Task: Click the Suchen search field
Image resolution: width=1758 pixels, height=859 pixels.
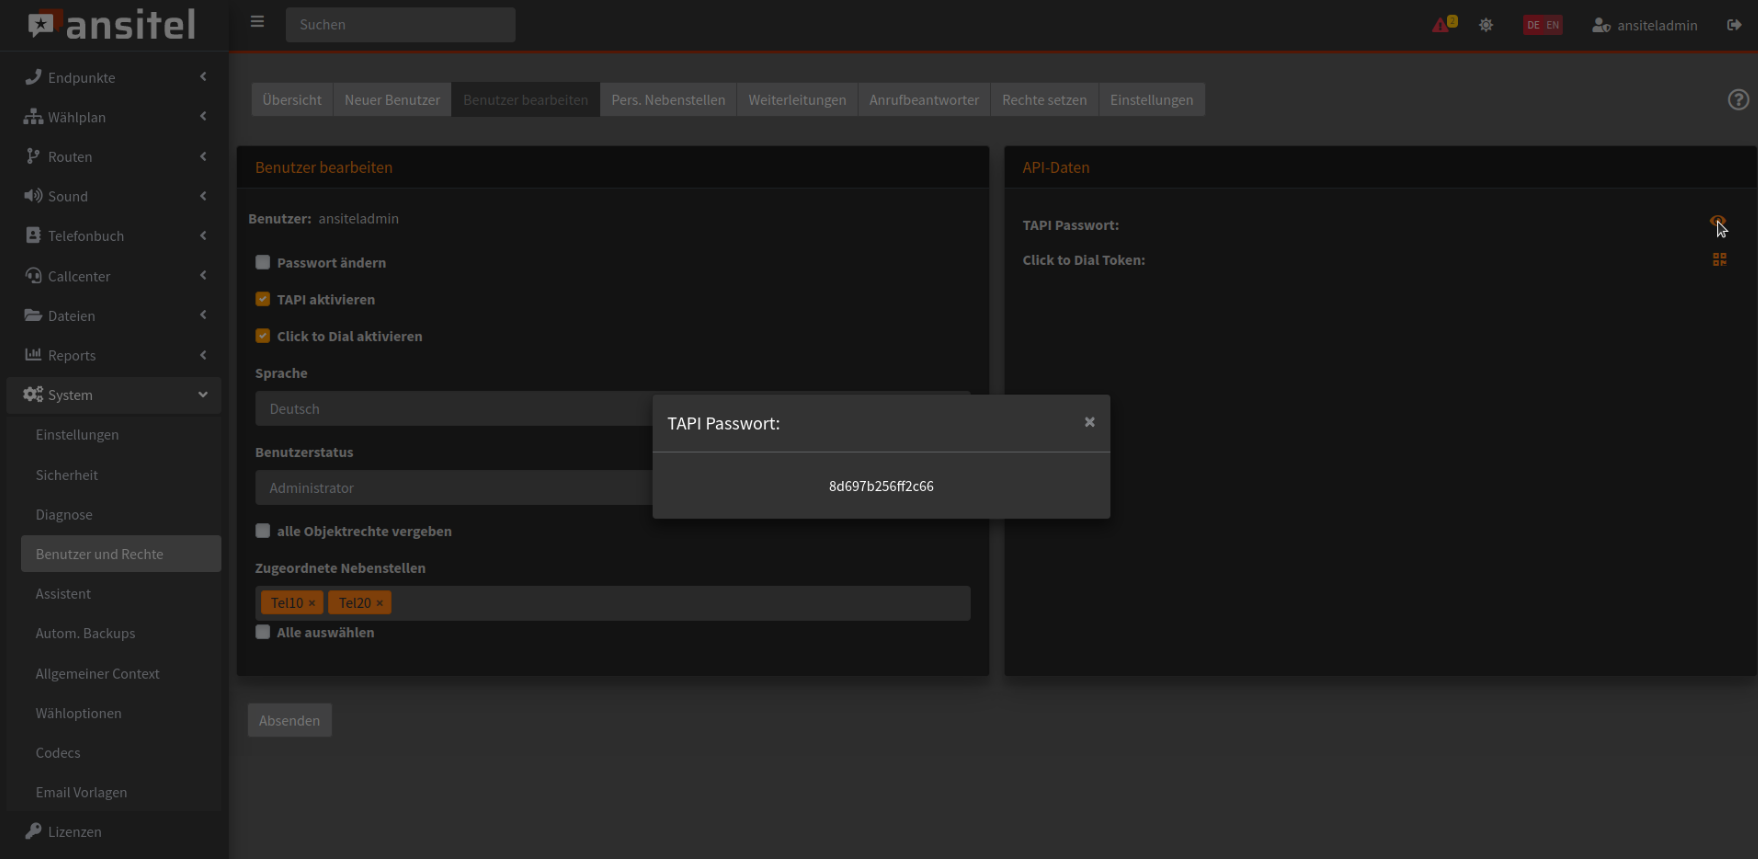Action: point(400,25)
